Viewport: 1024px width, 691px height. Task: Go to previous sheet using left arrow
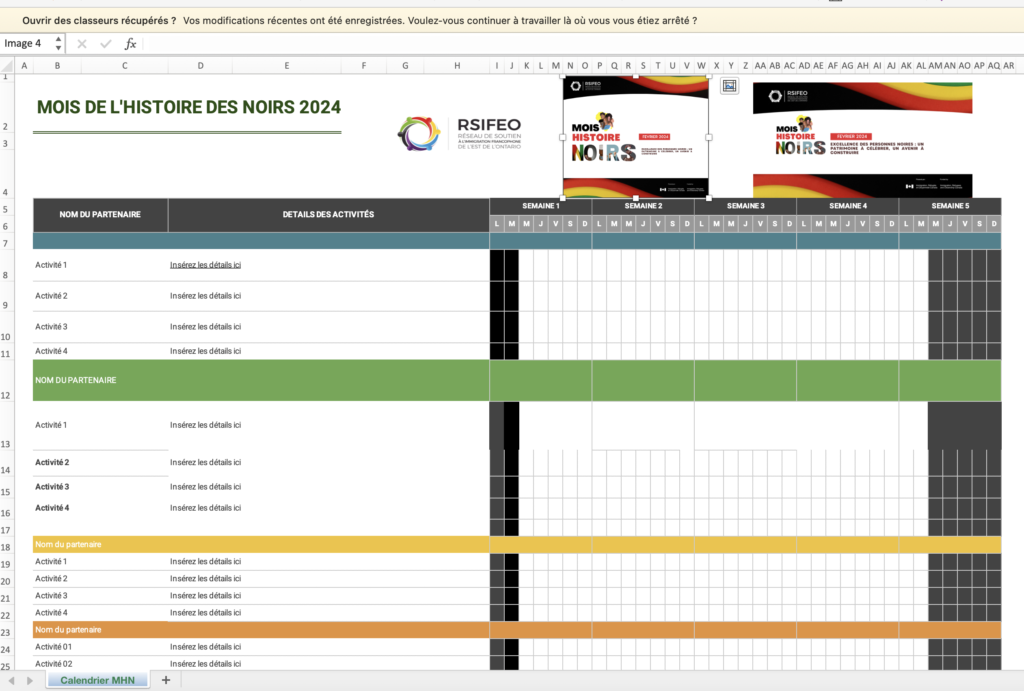click(11, 681)
